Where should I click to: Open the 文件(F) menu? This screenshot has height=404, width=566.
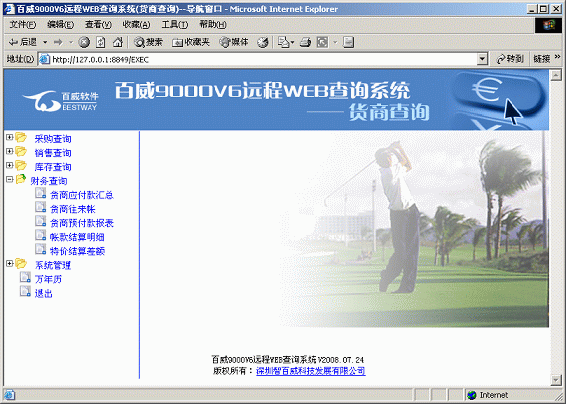(22, 25)
